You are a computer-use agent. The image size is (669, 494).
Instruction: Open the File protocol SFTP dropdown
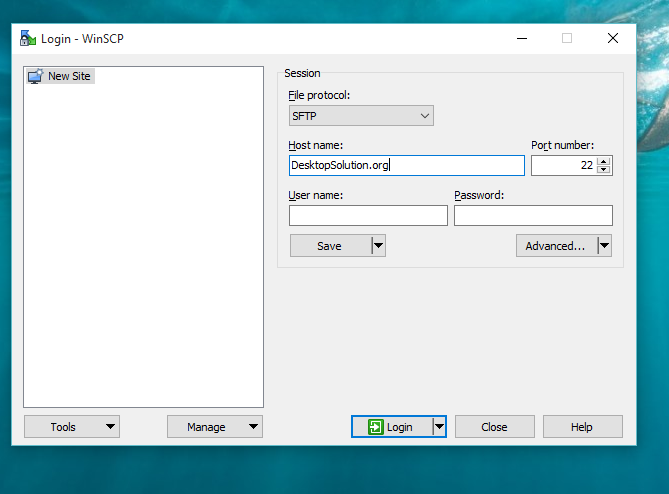point(361,116)
